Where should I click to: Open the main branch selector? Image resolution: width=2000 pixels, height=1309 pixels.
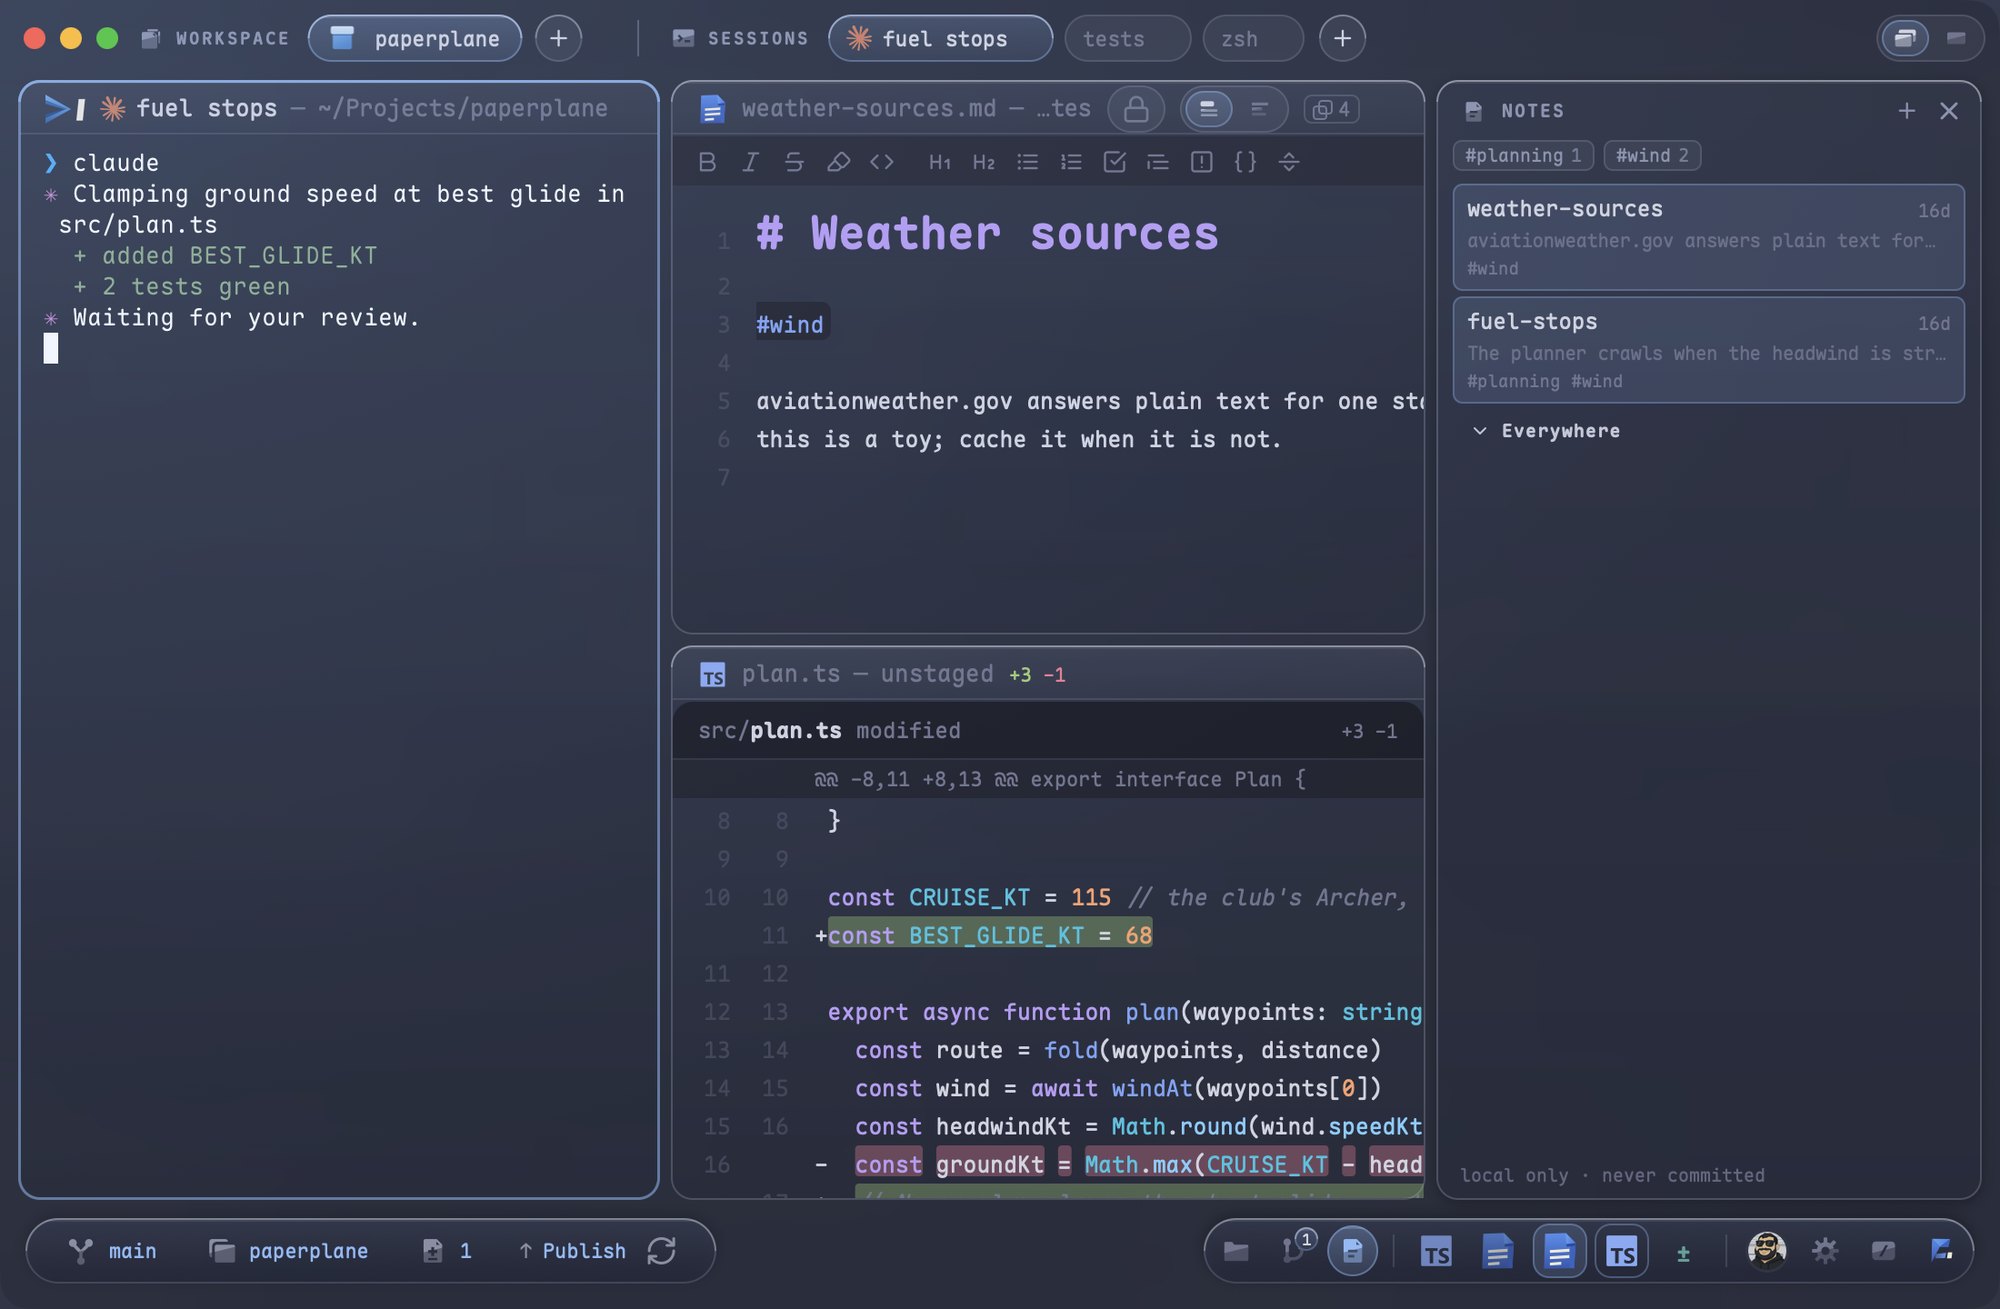coord(113,1251)
